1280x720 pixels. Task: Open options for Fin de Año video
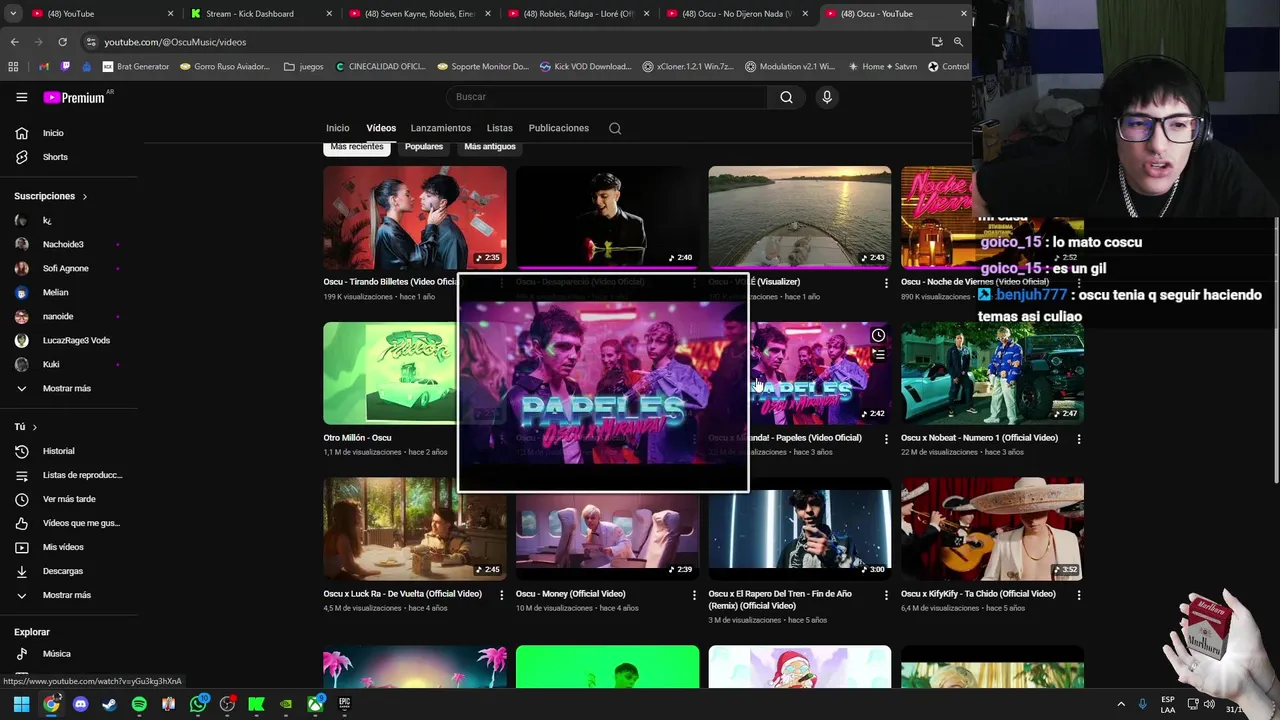pyautogui.click(x=886, y=595)
